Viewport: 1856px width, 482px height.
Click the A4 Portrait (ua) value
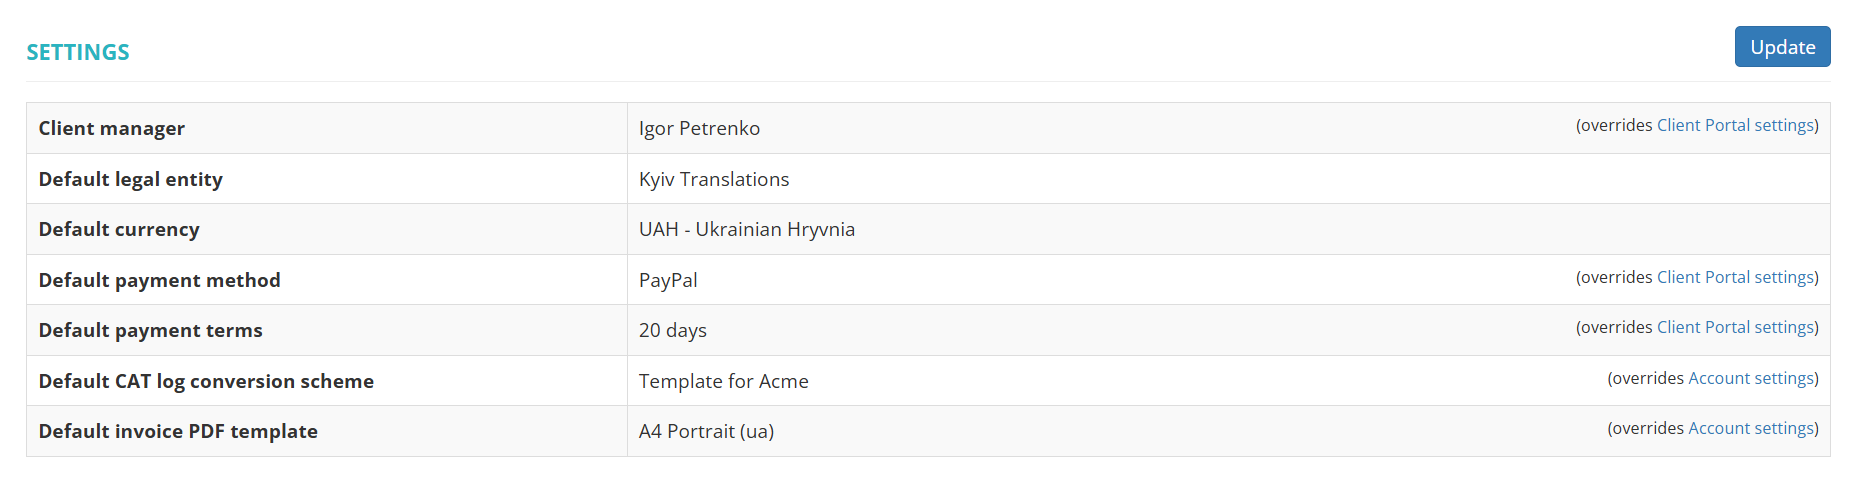[706, 431]
